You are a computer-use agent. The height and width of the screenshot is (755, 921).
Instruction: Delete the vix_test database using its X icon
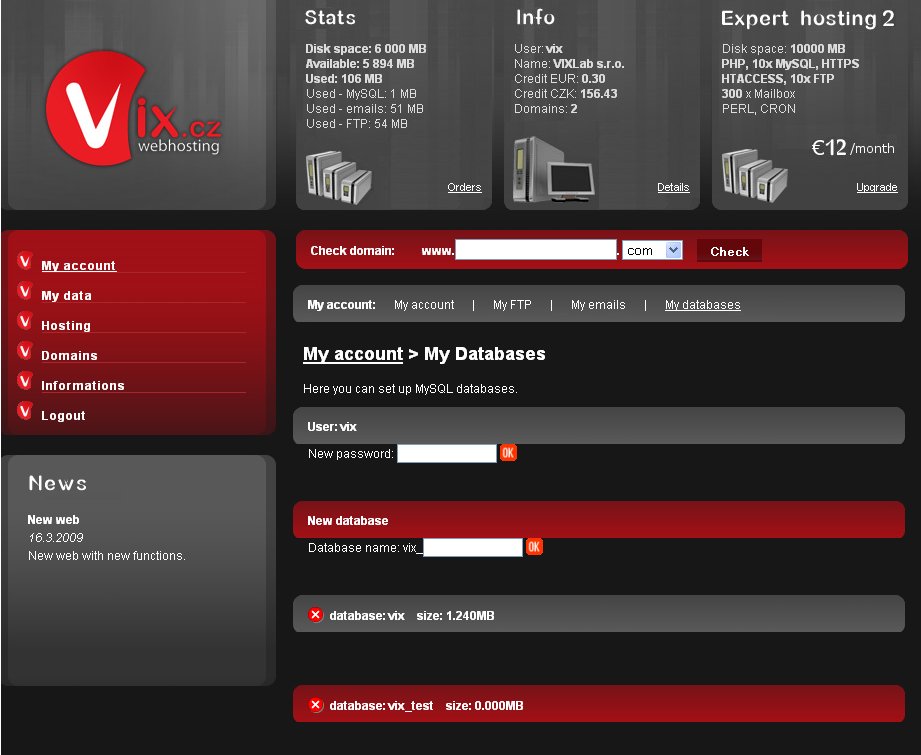point(316,705)
